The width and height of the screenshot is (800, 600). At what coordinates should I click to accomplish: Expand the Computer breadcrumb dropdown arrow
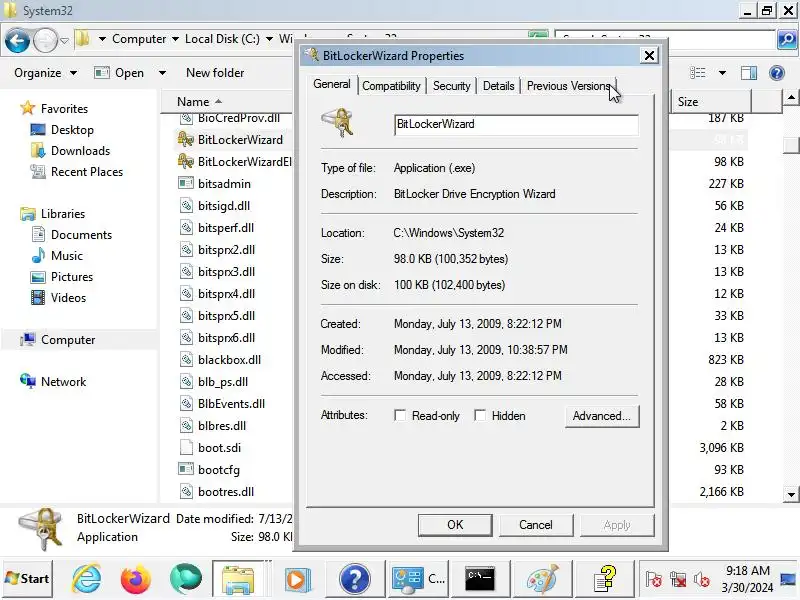point(175,39)
